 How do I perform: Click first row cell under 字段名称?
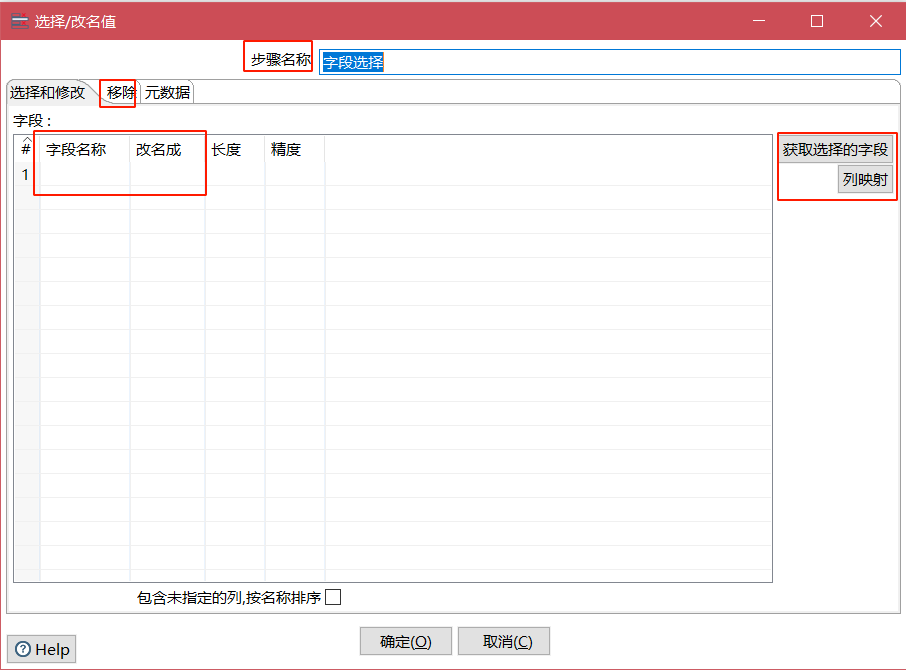click(84, 175)
